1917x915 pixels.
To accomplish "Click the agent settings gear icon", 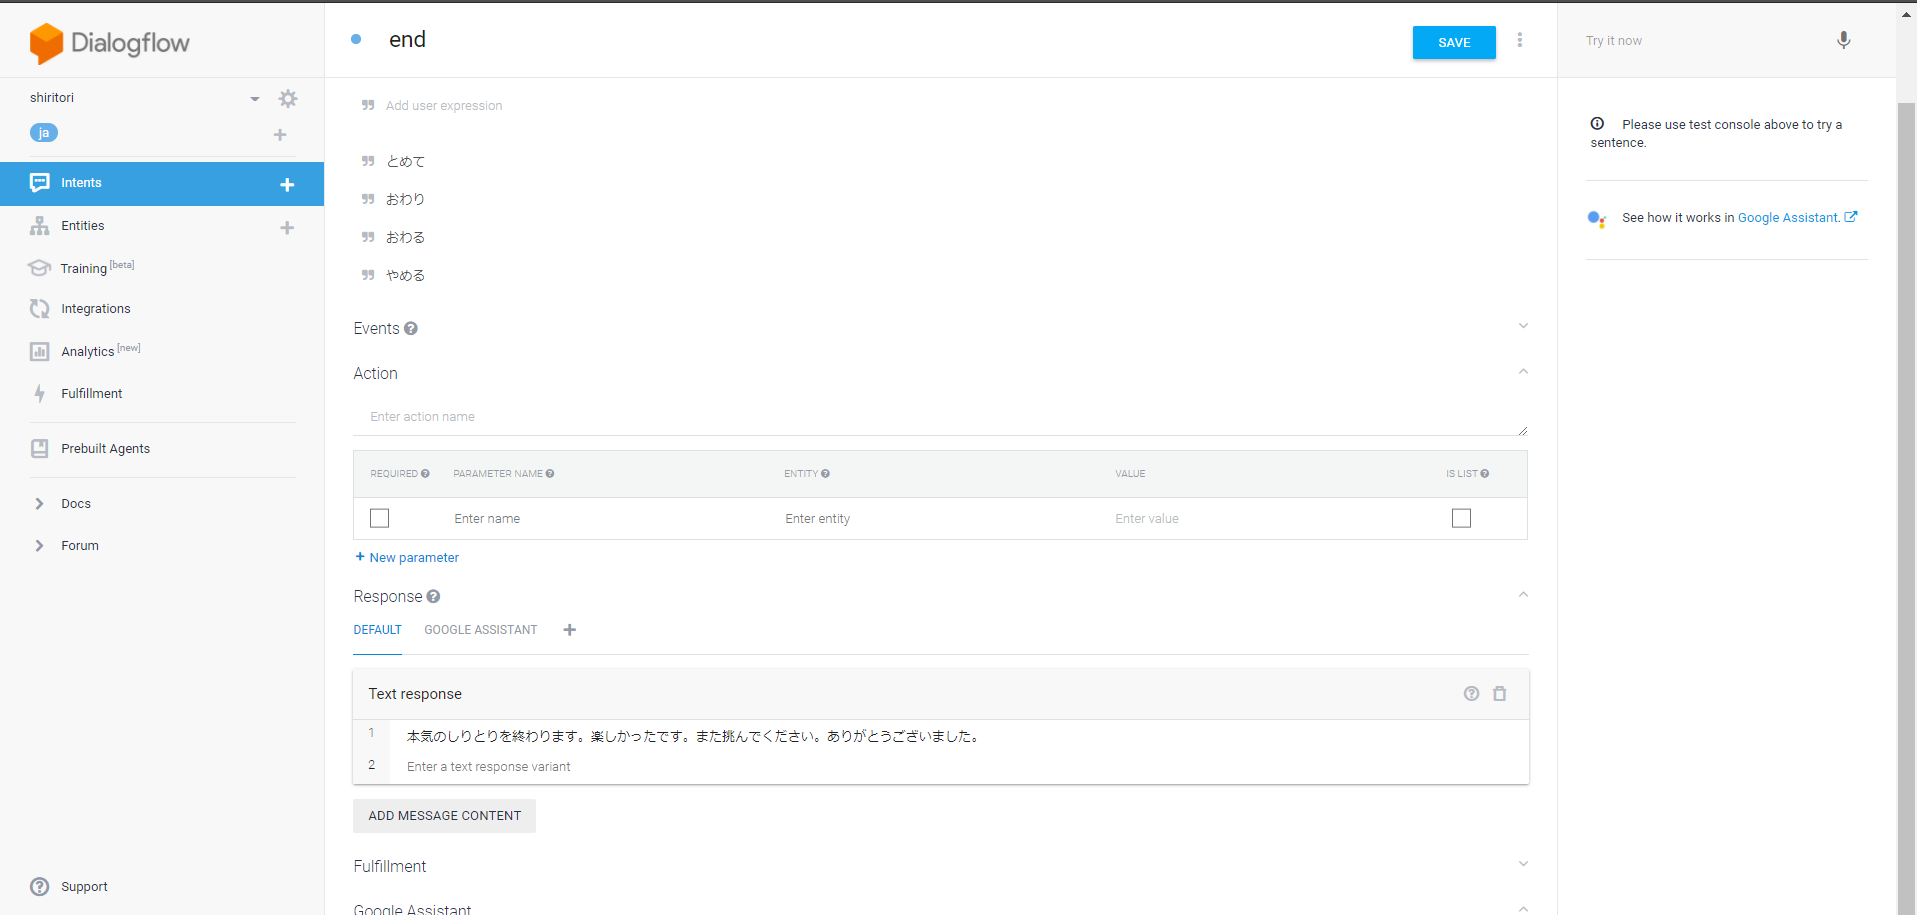I will (288, 98).
